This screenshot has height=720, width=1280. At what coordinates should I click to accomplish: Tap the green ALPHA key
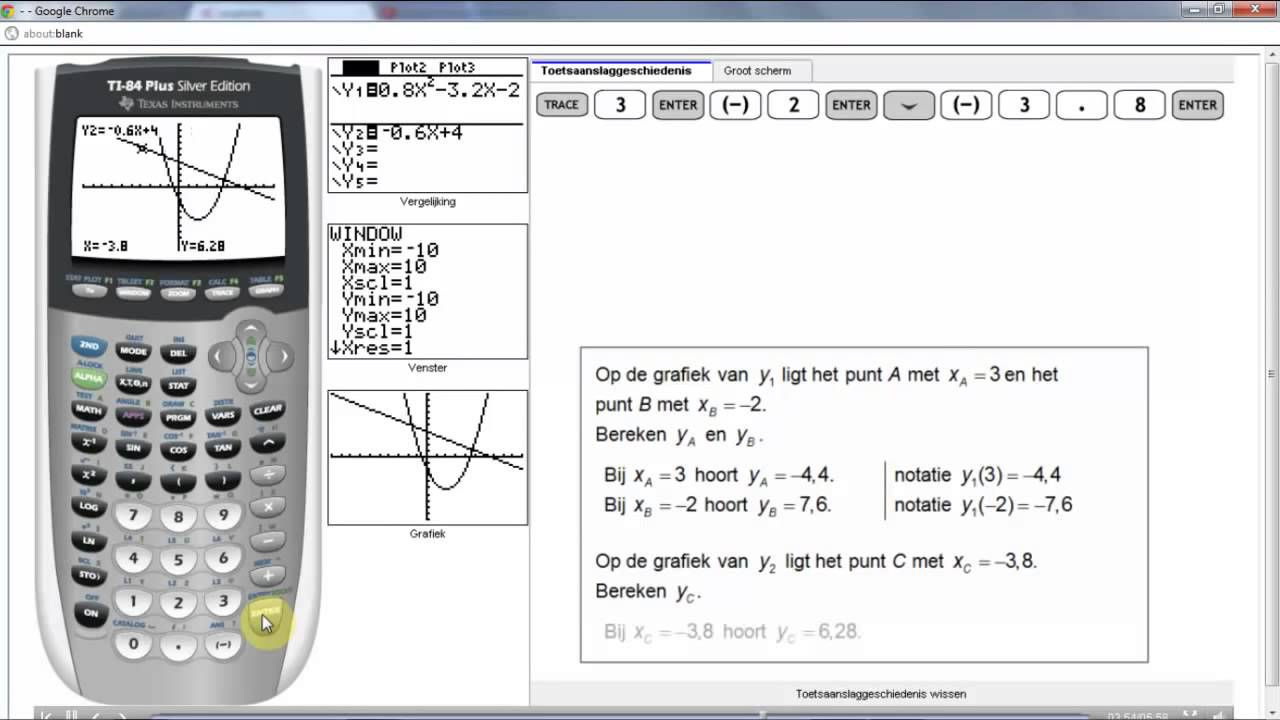tap(89, 377)
